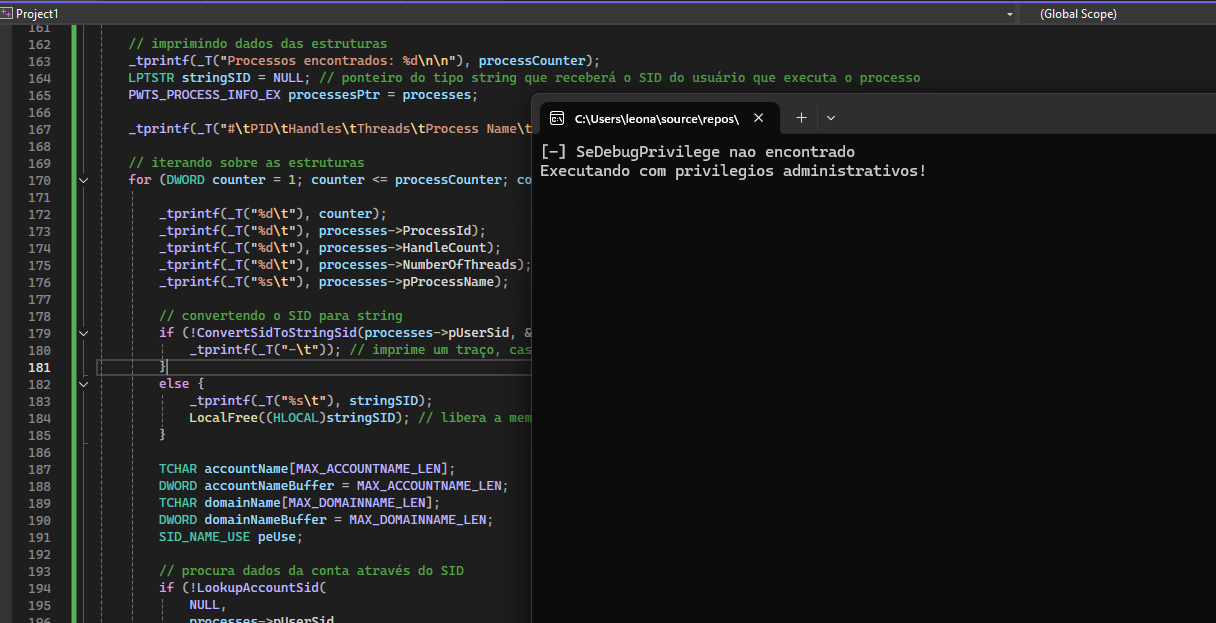Select the C:\Users\leona\source\repos terminal tab
Screen dimensions: 1216x623
click(x=655, y=118)
